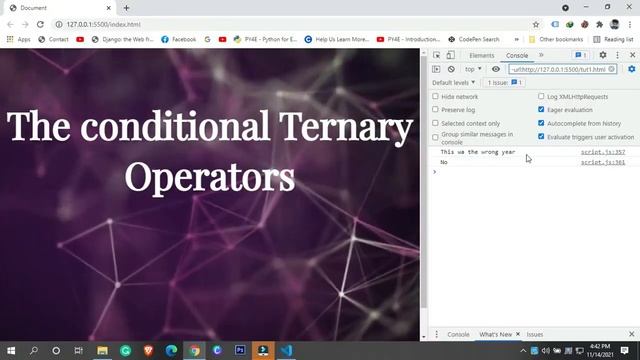Show more bookmarks chevron
The image size is (640, 360).
click(516, 39)
